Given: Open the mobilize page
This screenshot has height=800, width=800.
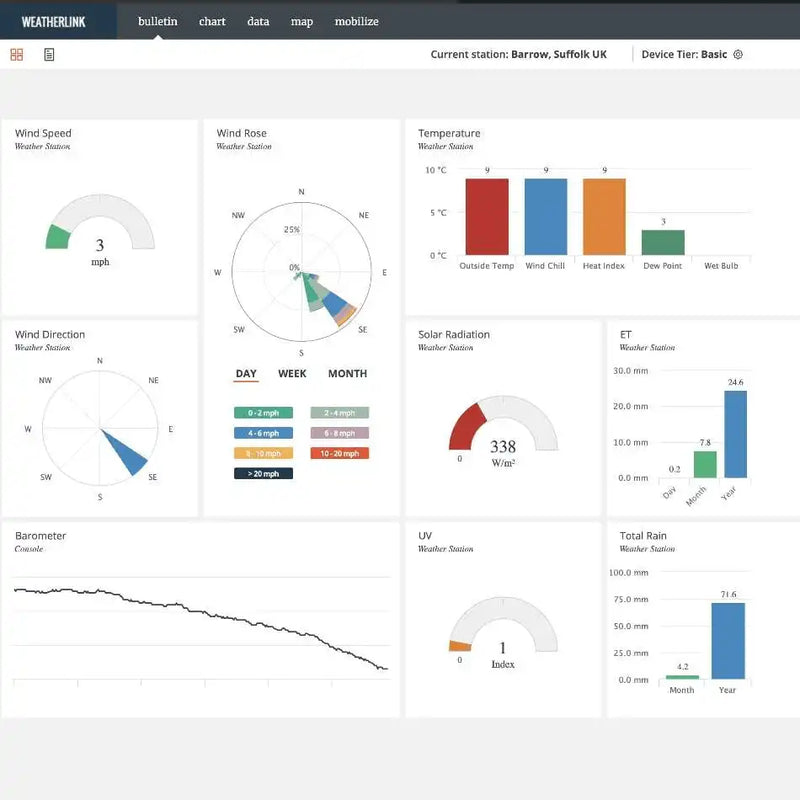Looking at the screenshot, I should [356, 21].
